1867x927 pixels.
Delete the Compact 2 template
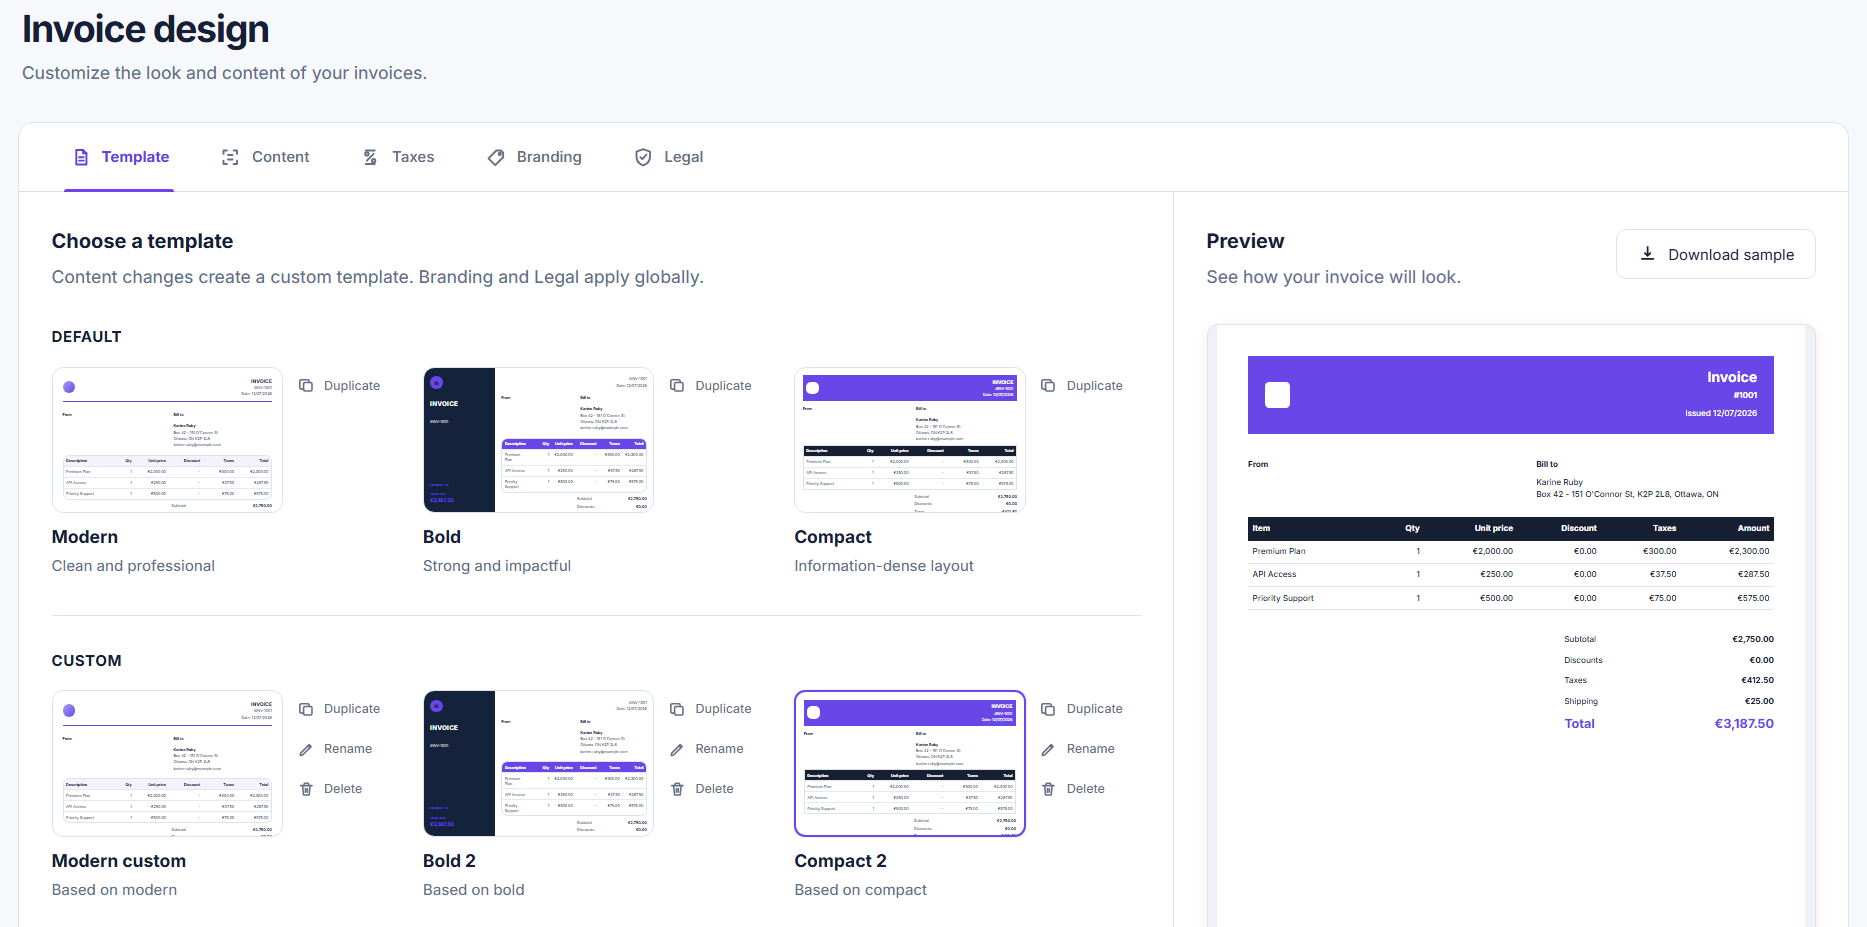[1073, 789]
